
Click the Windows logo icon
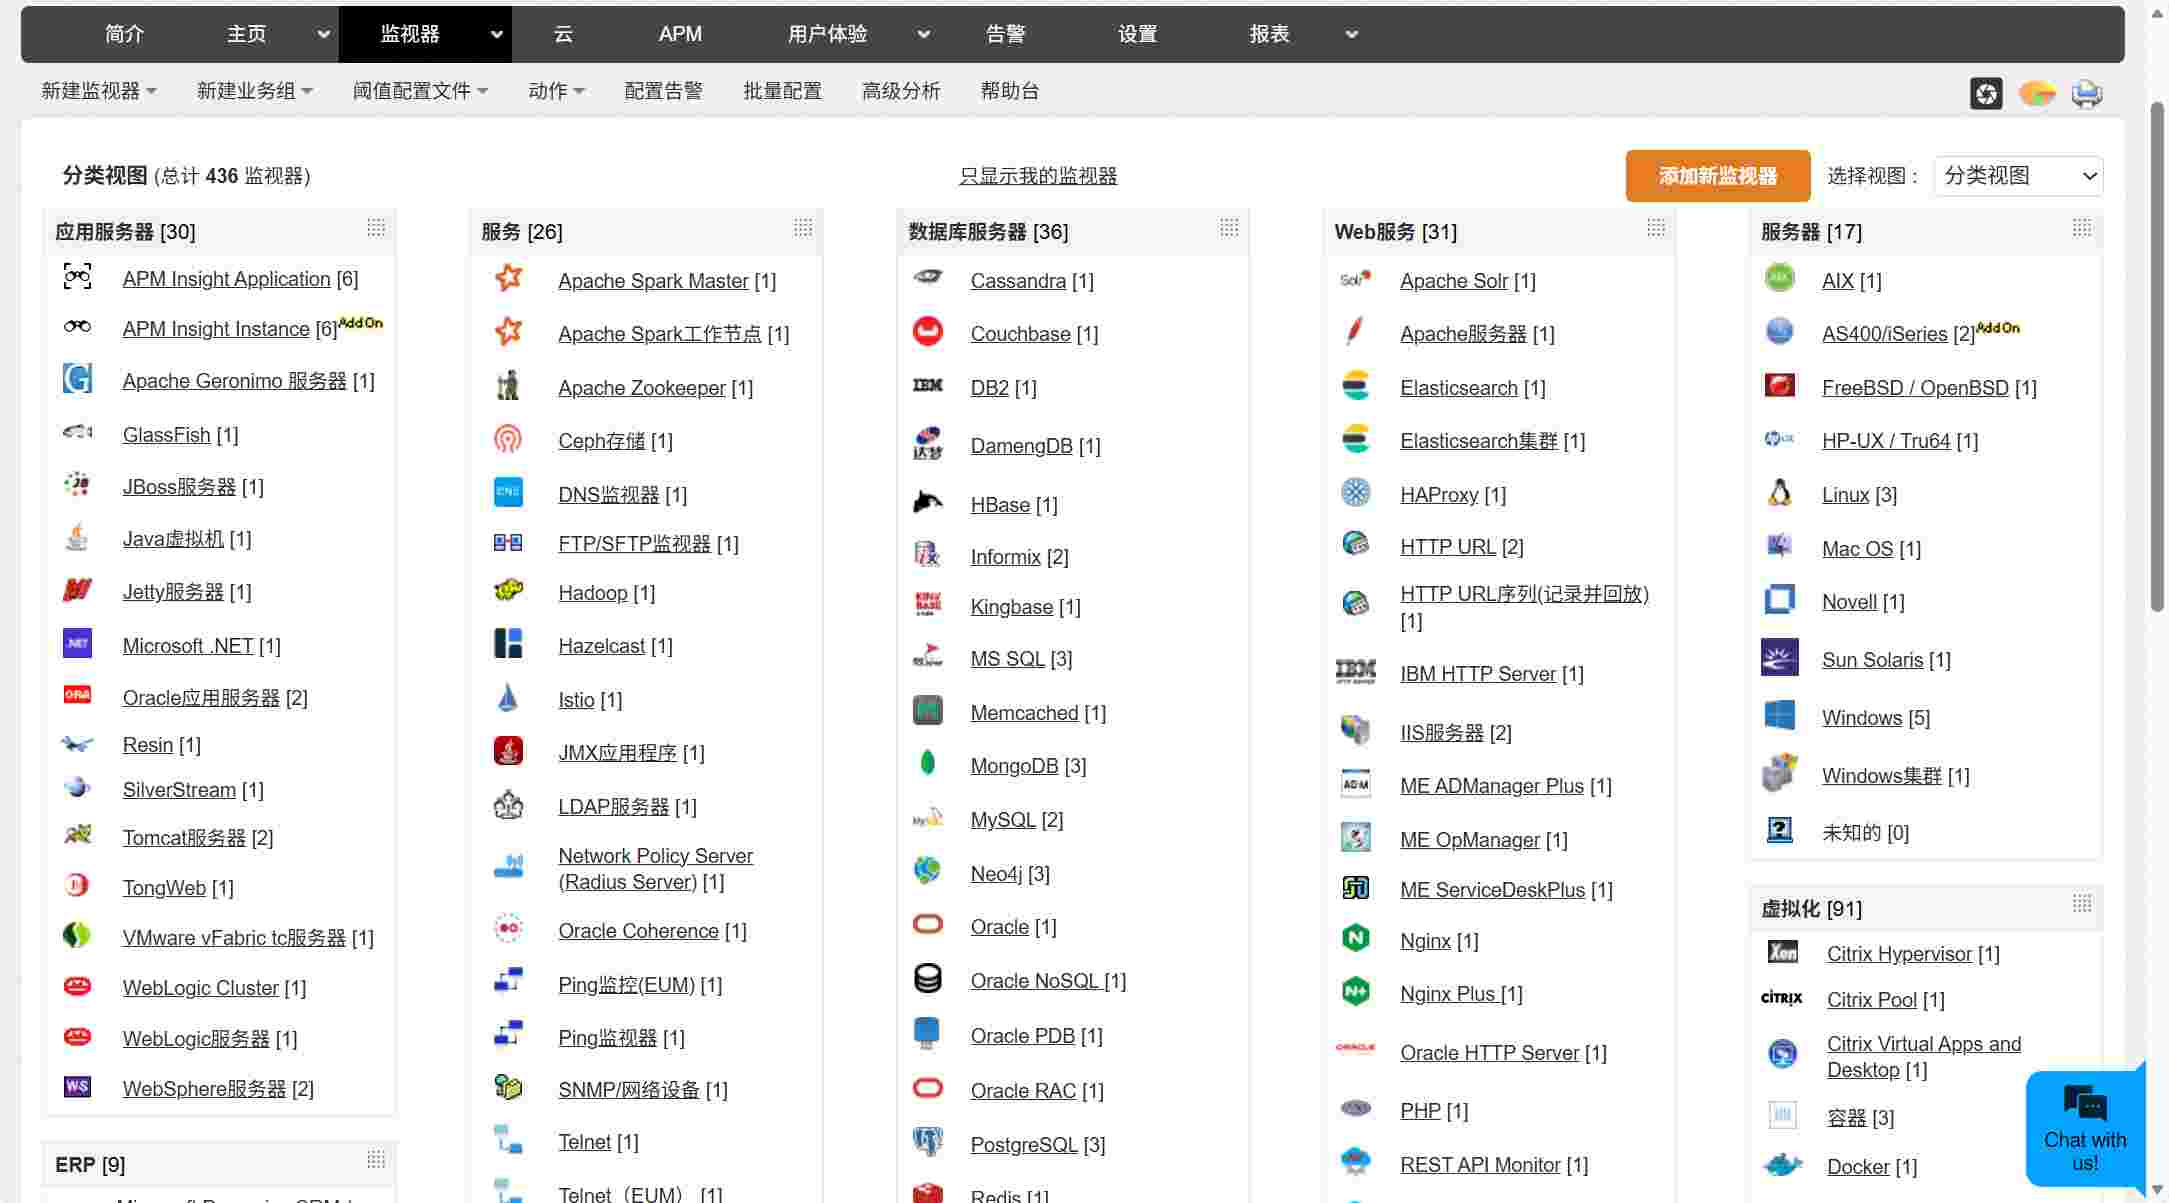[x=1779, y=716]
